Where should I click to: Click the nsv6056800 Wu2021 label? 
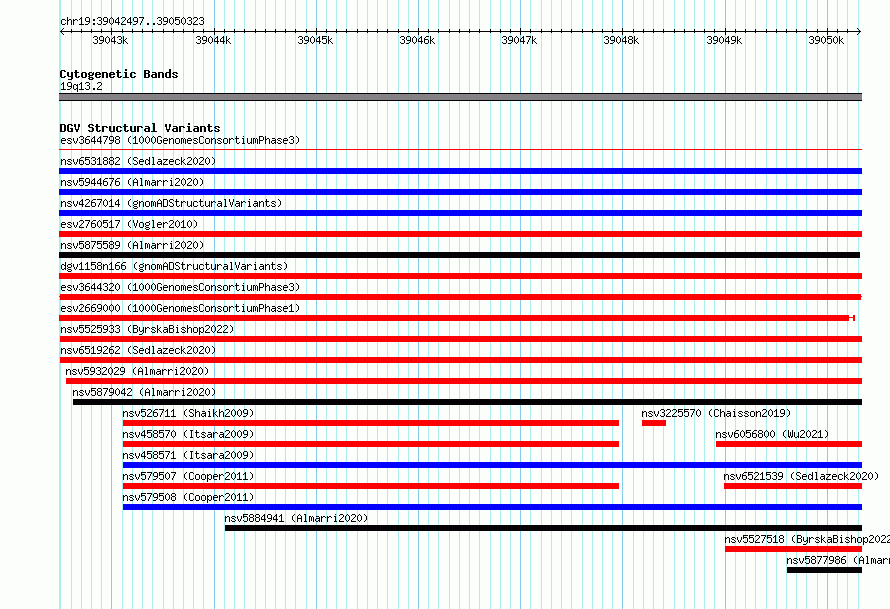[772, 434]
